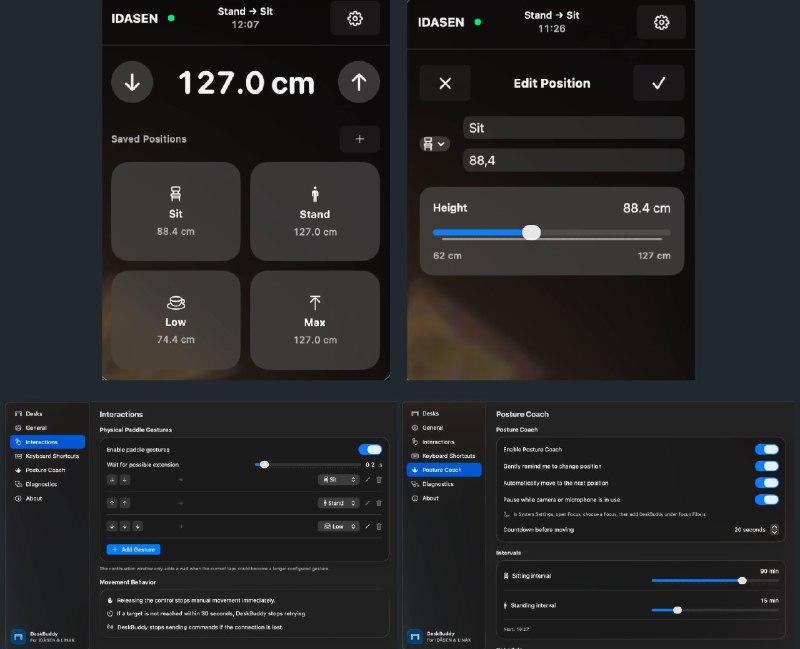Toggle Pause while camera or microphone in use
The width and height of the screenshot is (800, 649).
click(767, 500)
